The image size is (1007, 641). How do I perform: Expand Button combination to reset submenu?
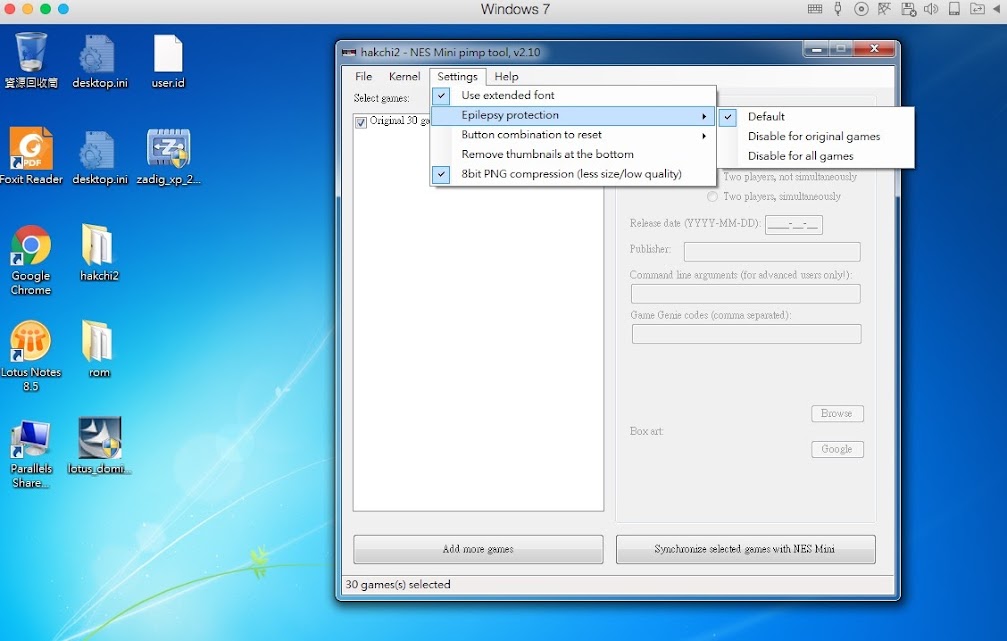pyautogui.click(x=573, y=135)
